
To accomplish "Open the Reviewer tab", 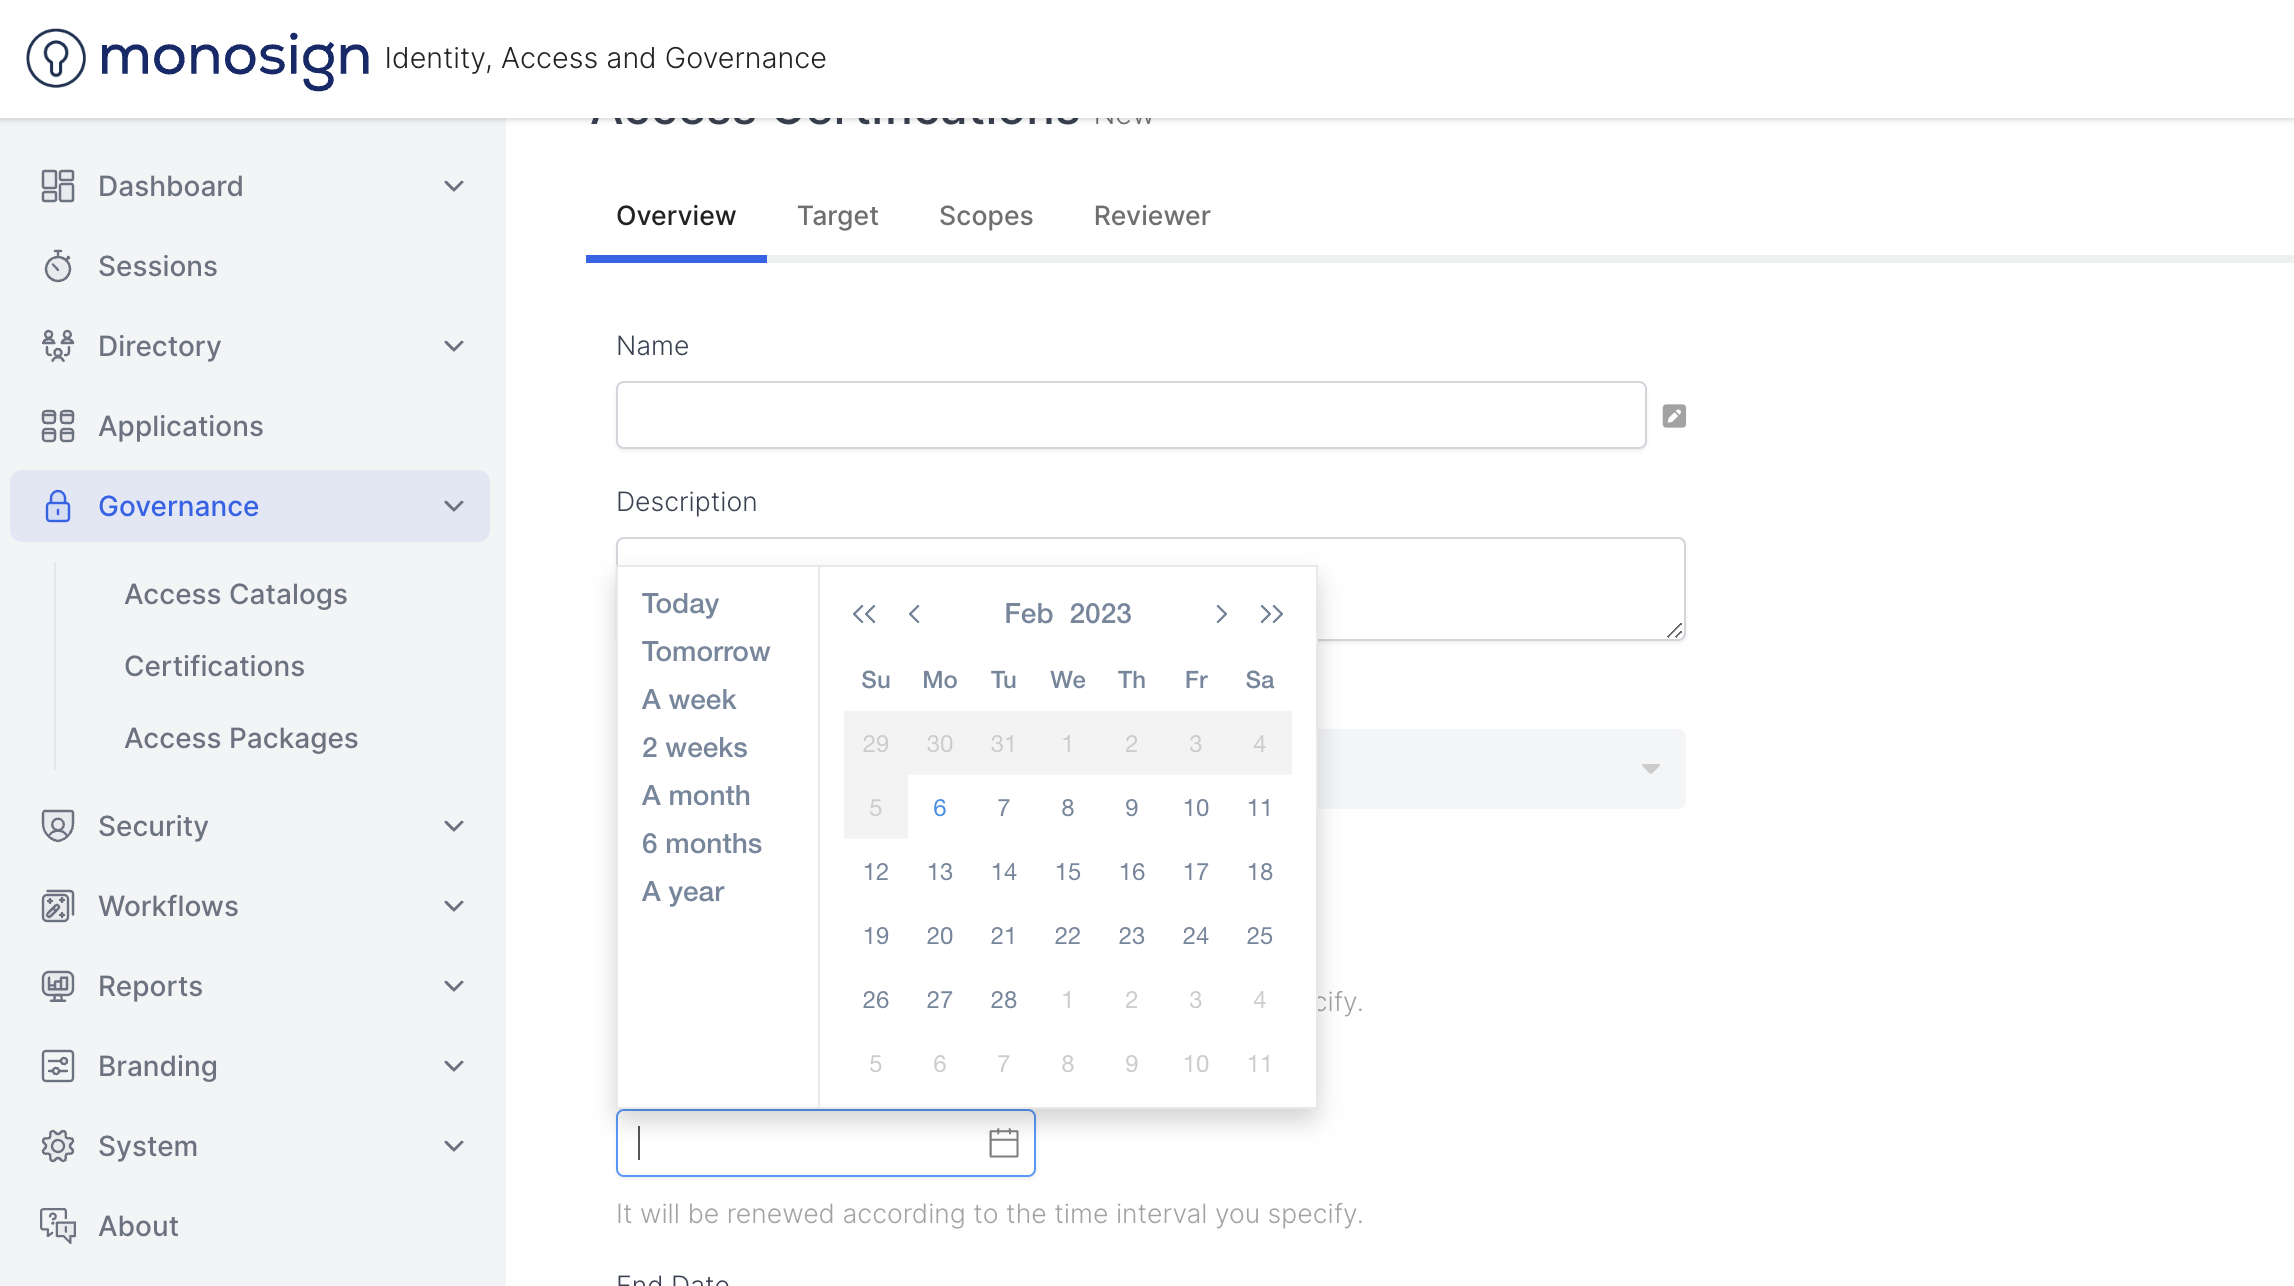I will coord(1151,216).
